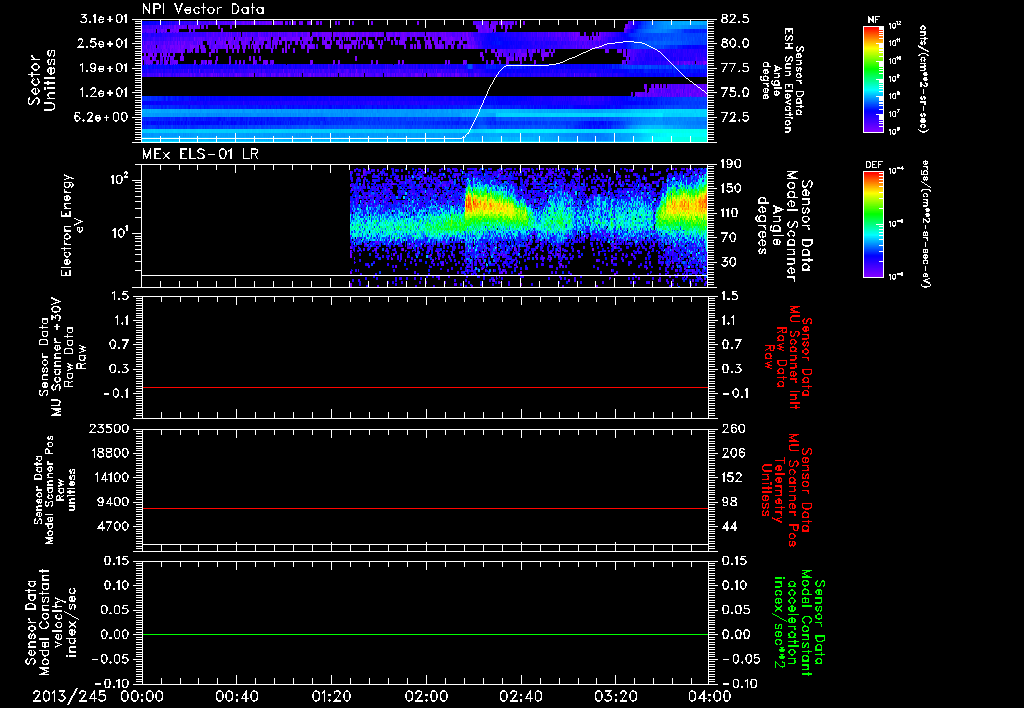Click the '75.0' Sun elevation axis value
This screenshot has width=1024, height=708.
coord(735,93)
